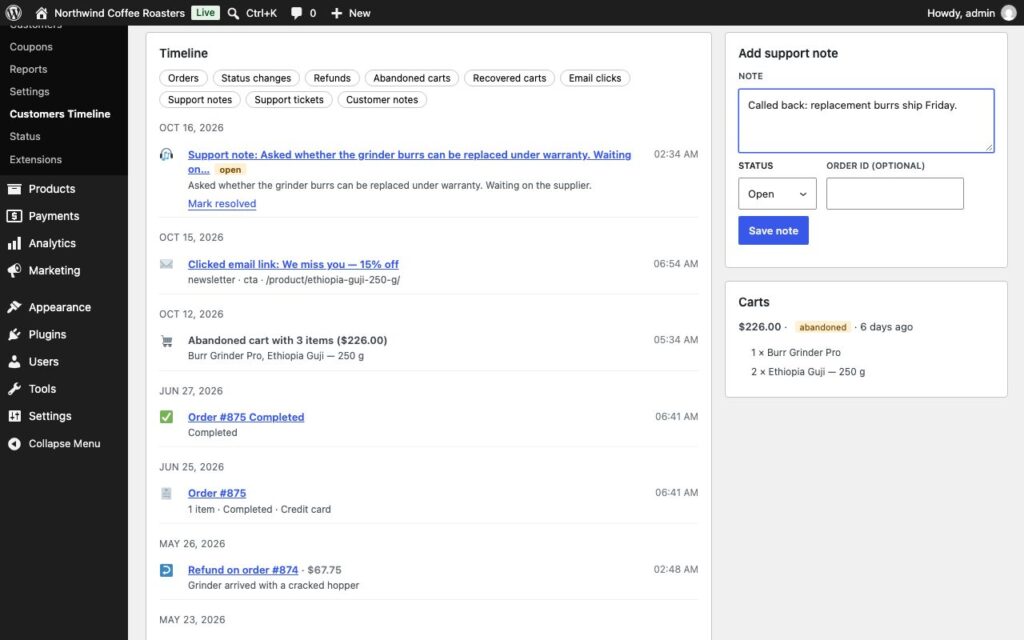Toggle the Support notes filter chip
The width and height of the screenshot is (1024, 640).
coord(200,100)
